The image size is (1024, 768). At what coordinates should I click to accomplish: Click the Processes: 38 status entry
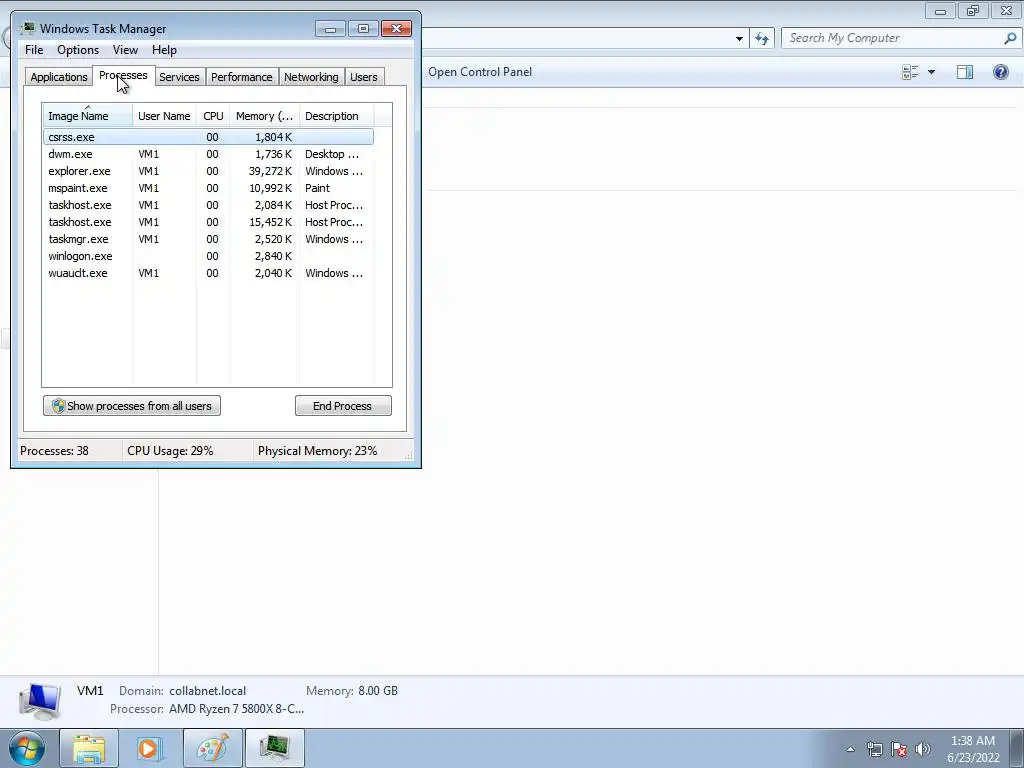pos(54,451)
